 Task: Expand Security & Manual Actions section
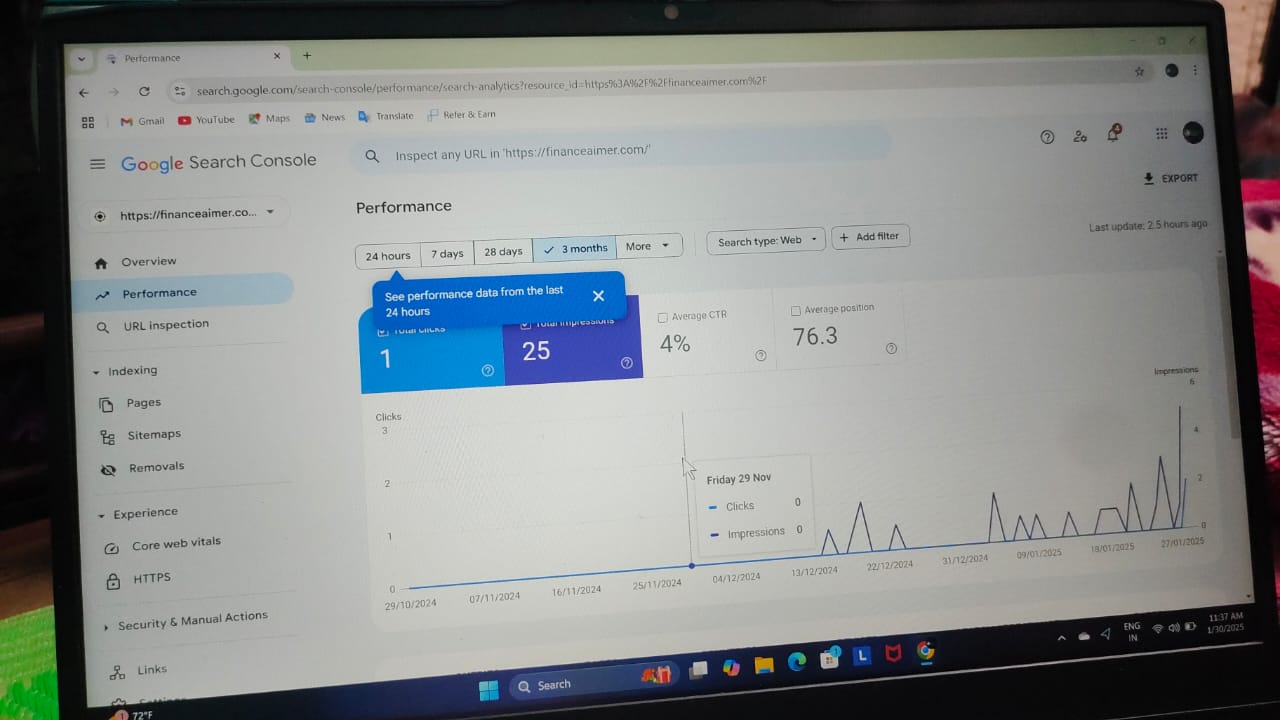106,627
